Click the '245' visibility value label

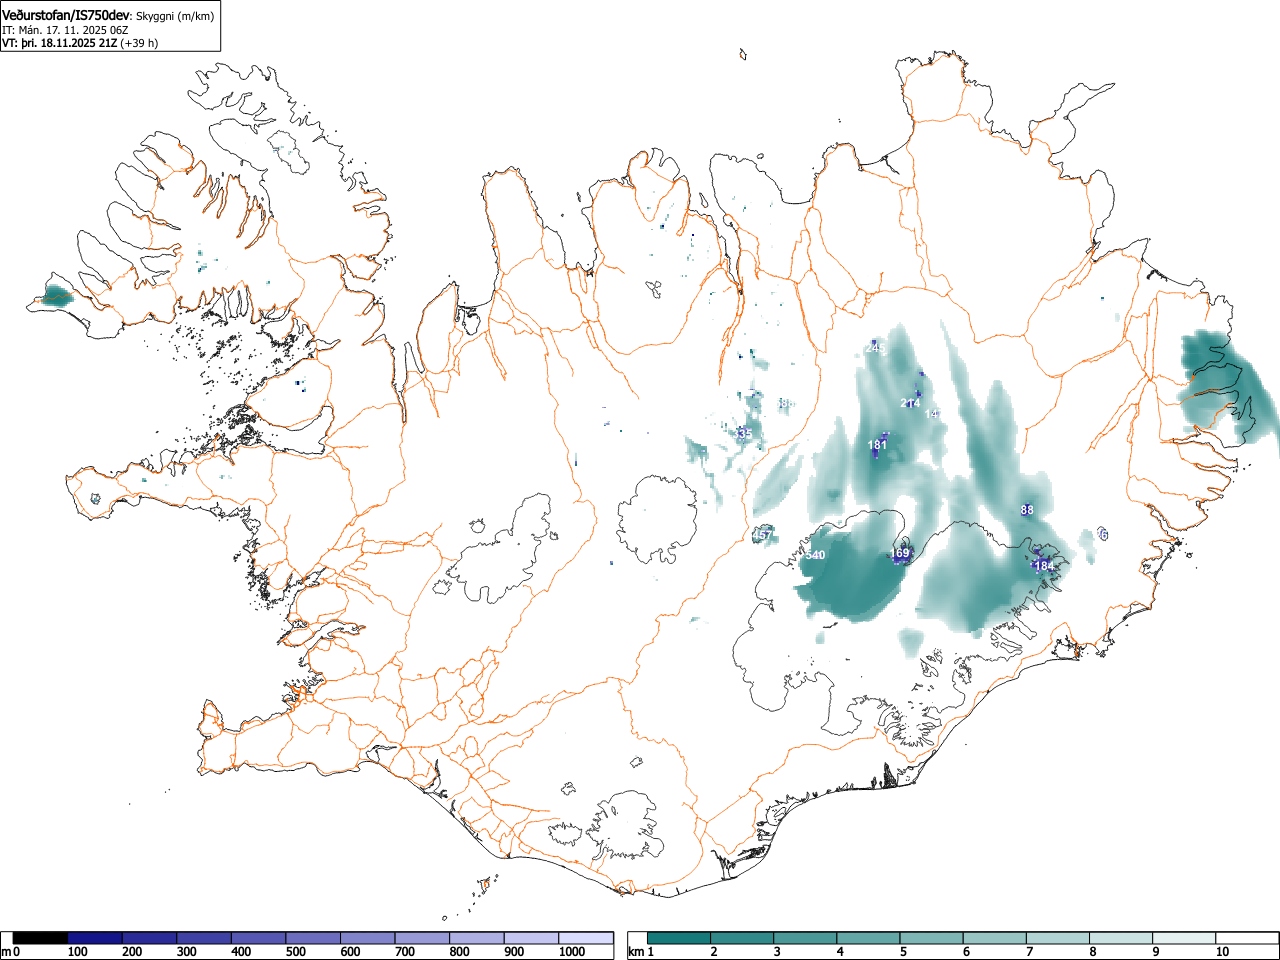tap(875, 348)
